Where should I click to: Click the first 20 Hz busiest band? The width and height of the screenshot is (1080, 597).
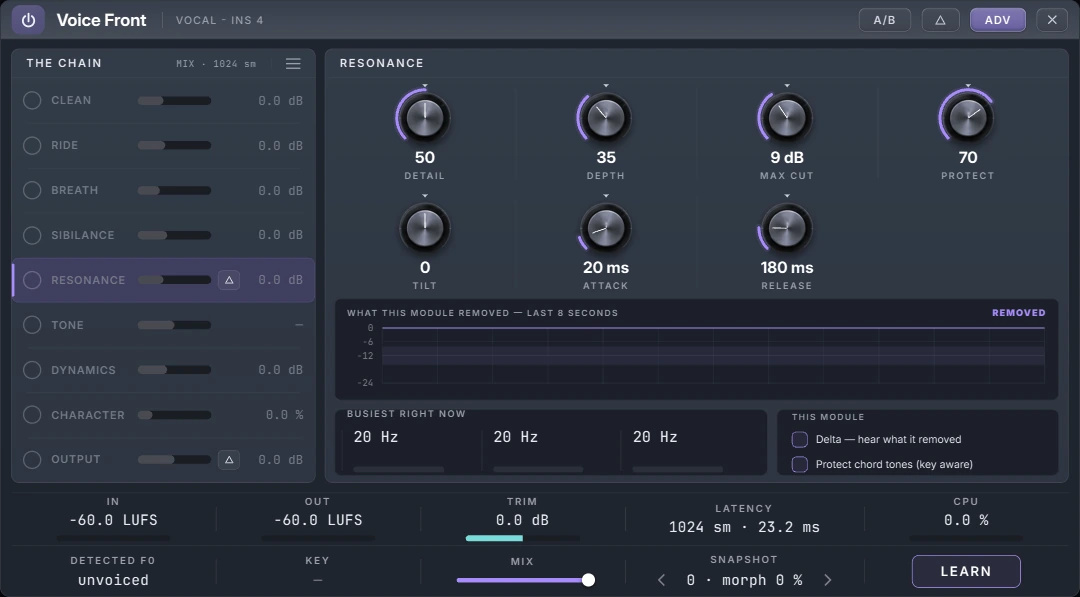pyautogui.click(x=375, y=437)
